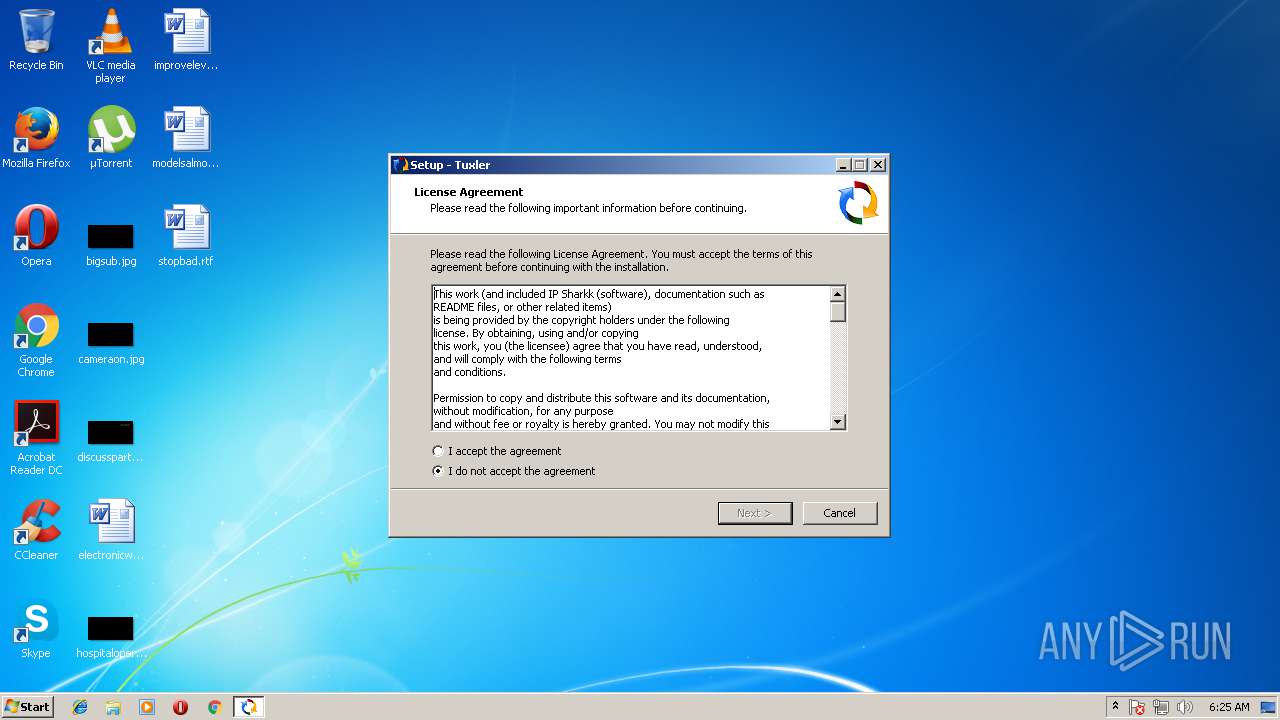Image resolution: width=1280 pixels, height=720 pixels.
Task: Click the setup title bar icon
Action: coord(401,165)
